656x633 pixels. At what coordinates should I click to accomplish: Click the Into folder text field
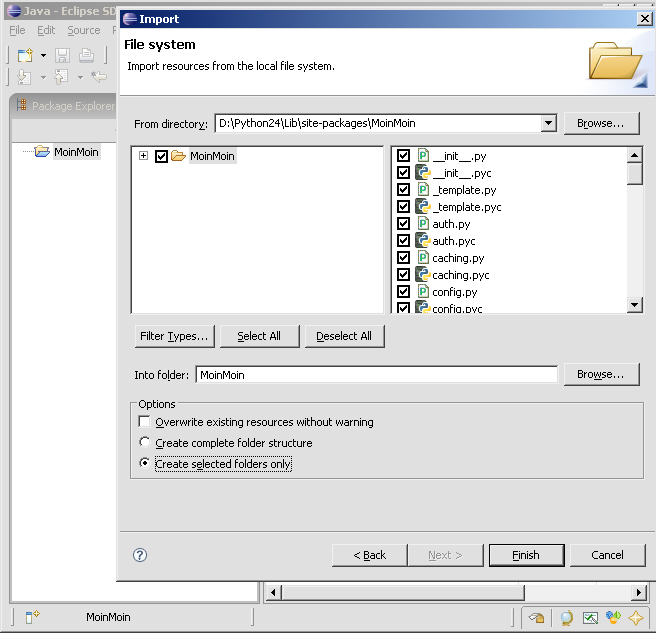tap(376, 375)
